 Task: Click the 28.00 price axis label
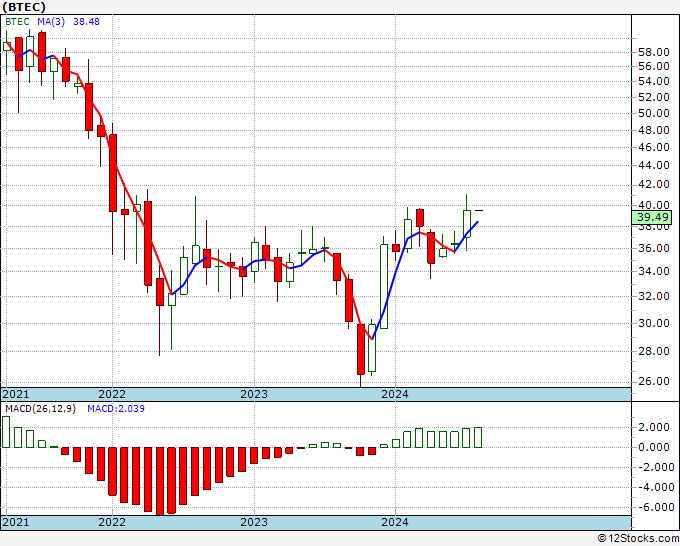[x=654, y=351]
